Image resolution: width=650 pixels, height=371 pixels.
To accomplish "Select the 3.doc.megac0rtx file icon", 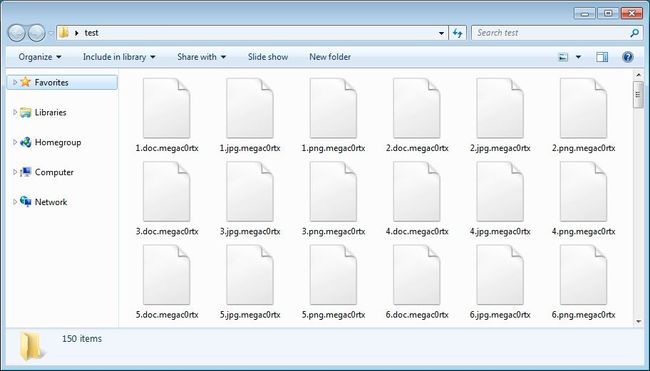I will (x=167, y=192).
